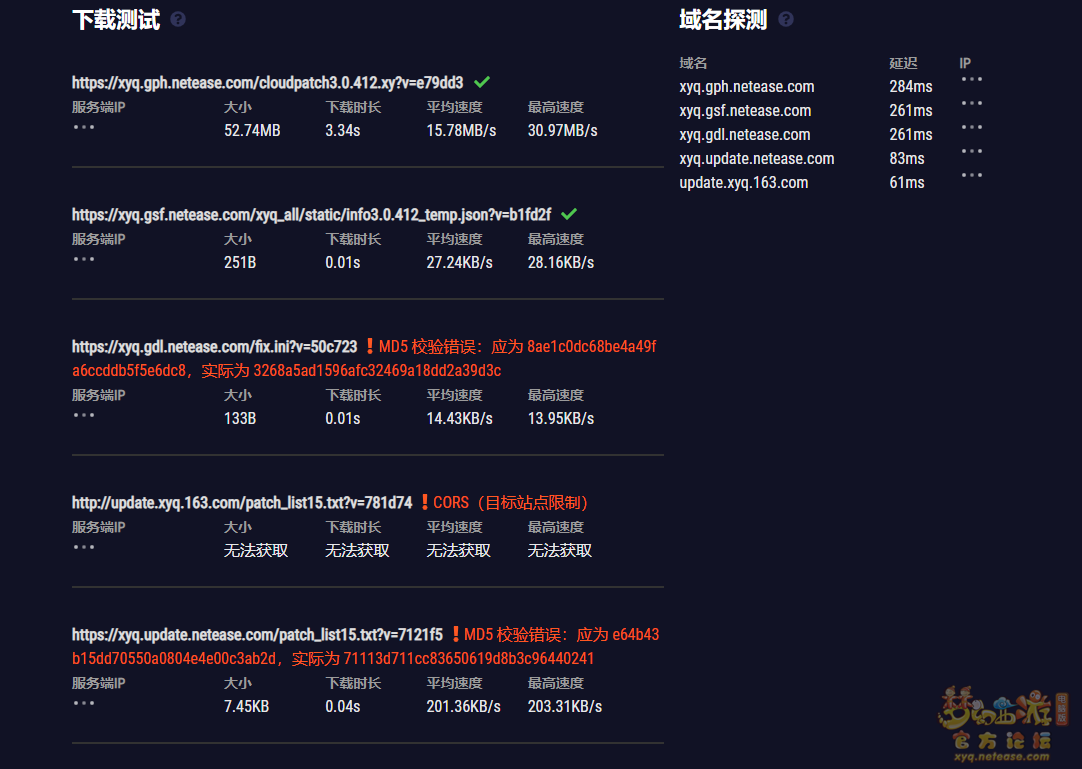Screen dimensions: 1082x769
Task: Click the 83ms latency value
Action: coord(907,159)
